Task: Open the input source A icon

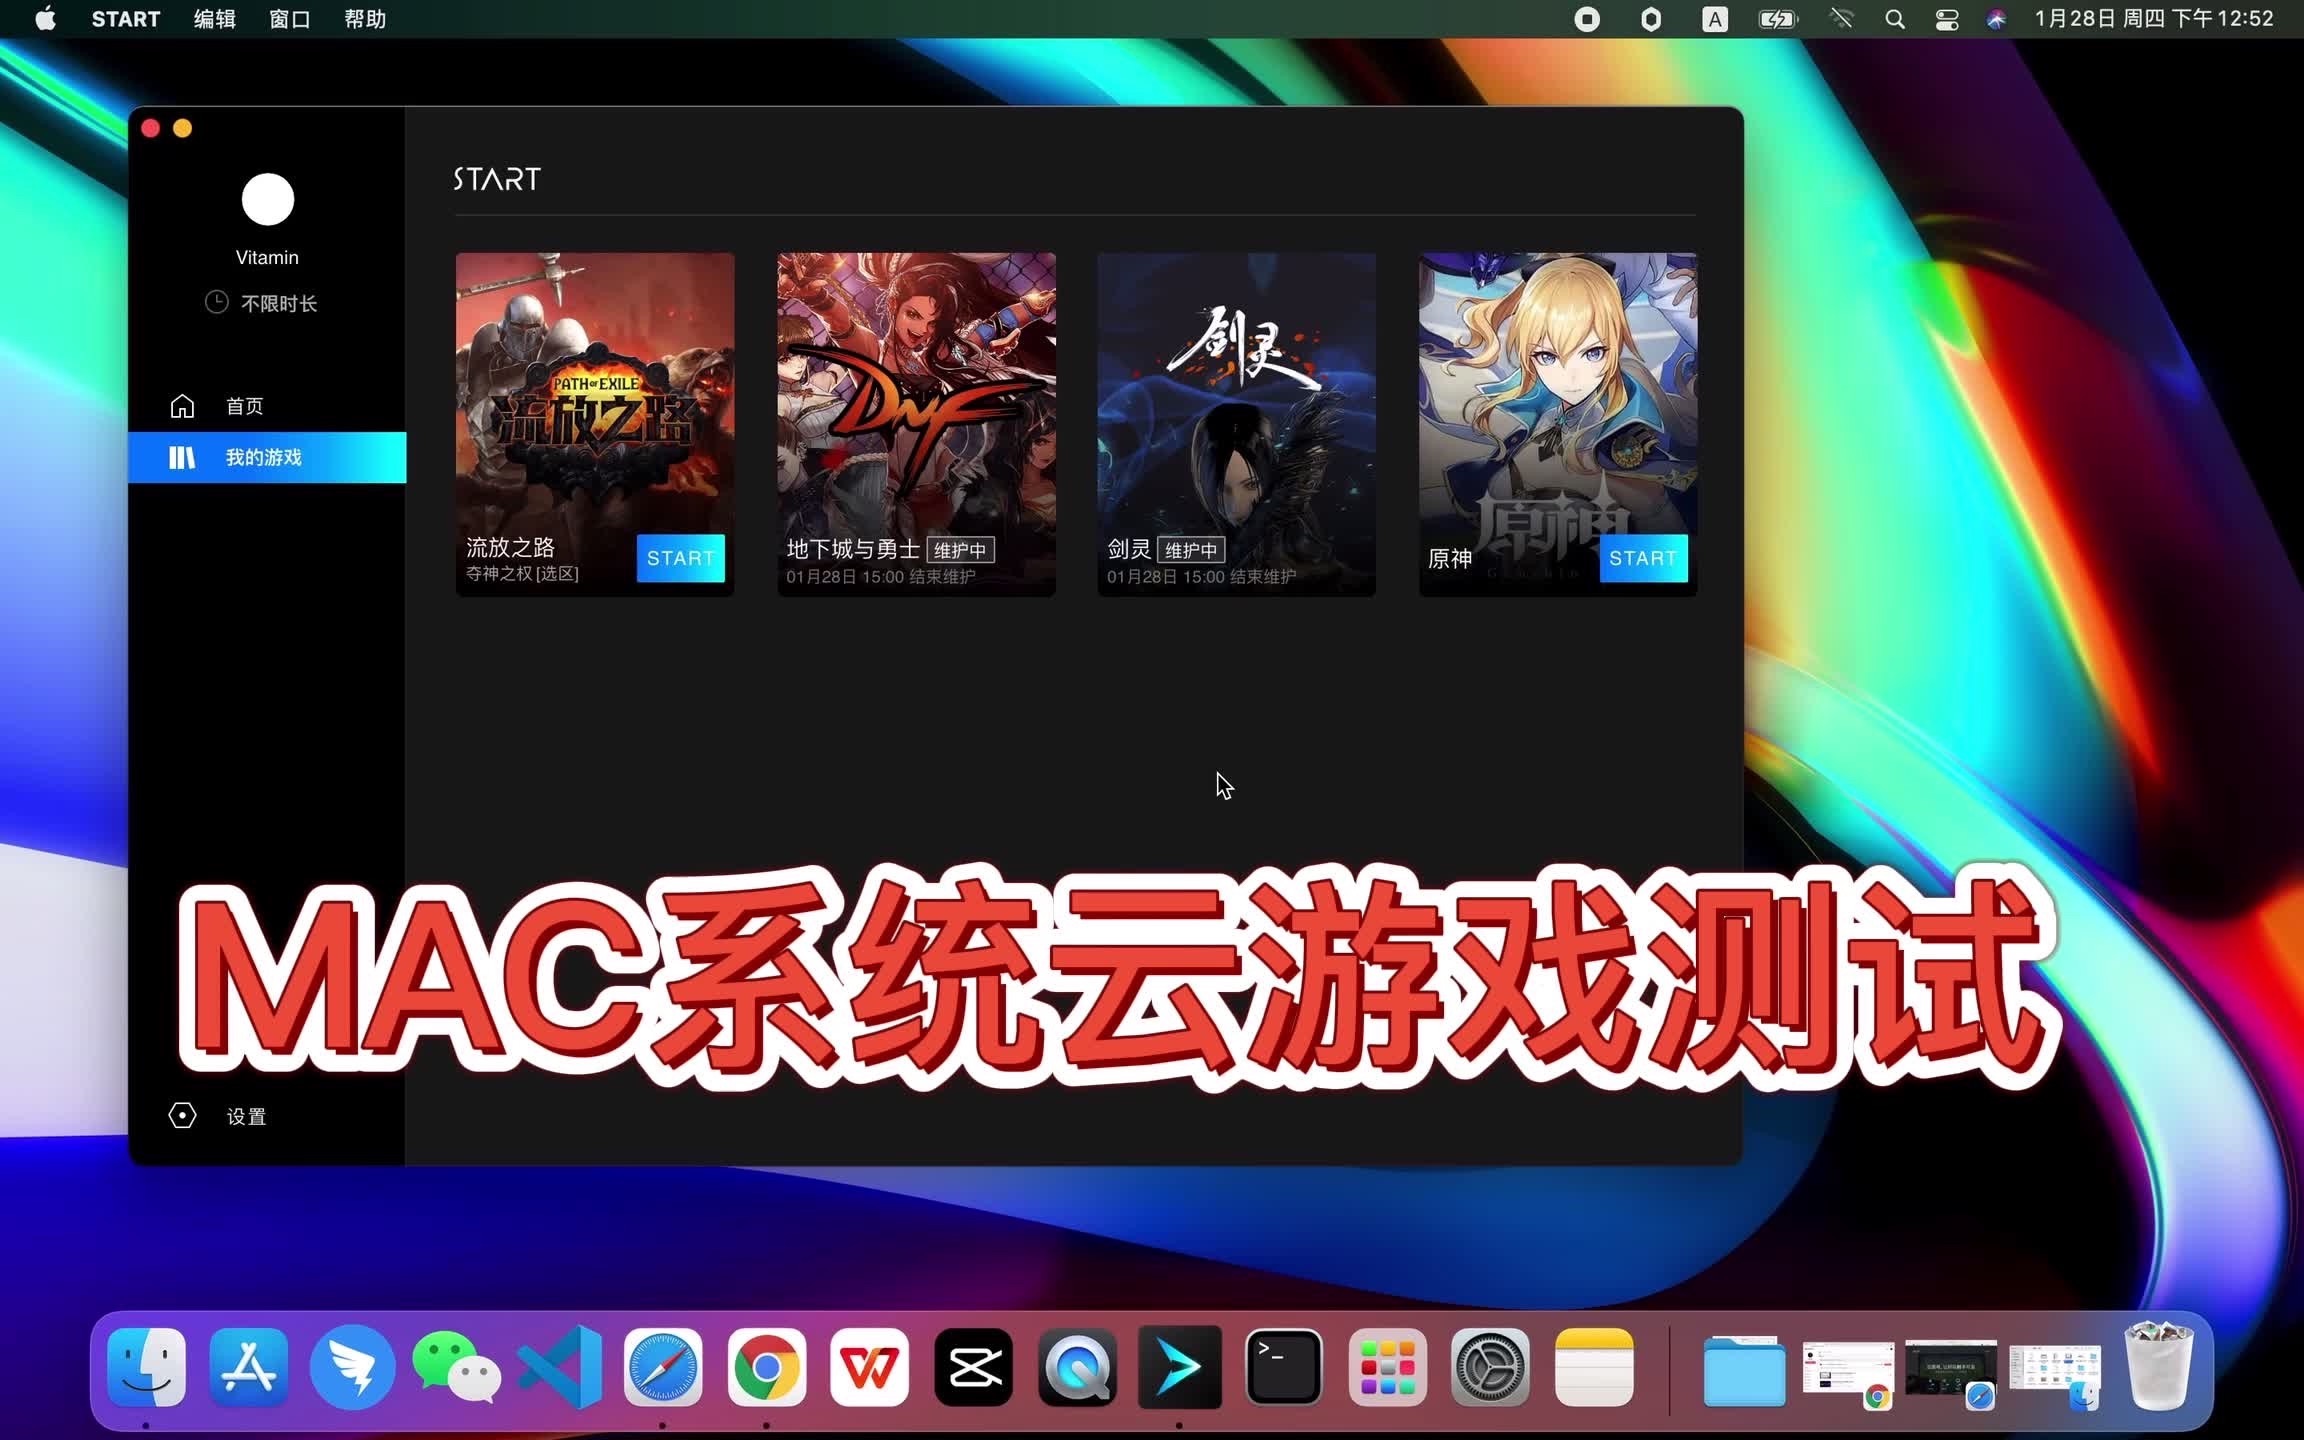Action: point(1715,19)
